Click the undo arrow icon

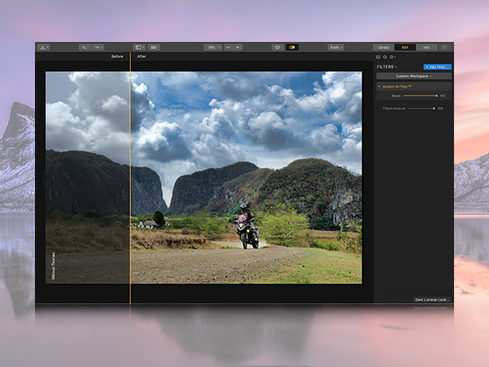85,47
